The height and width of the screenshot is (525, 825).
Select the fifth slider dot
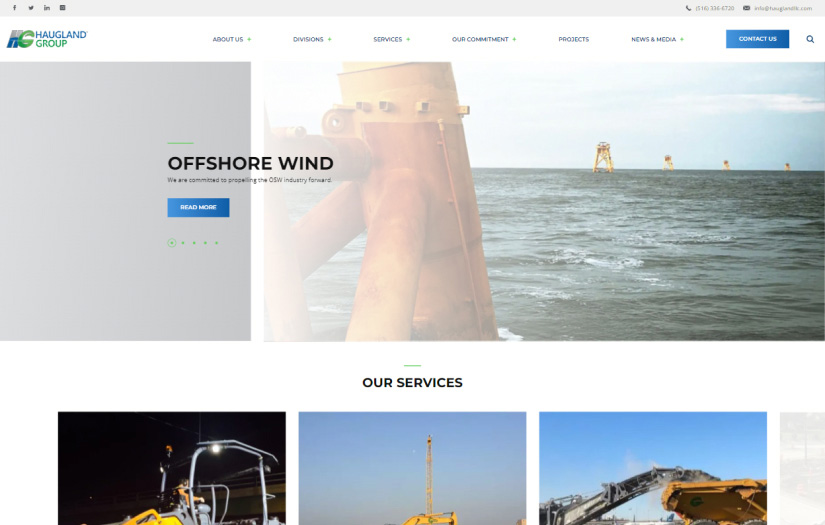(216, 243)
